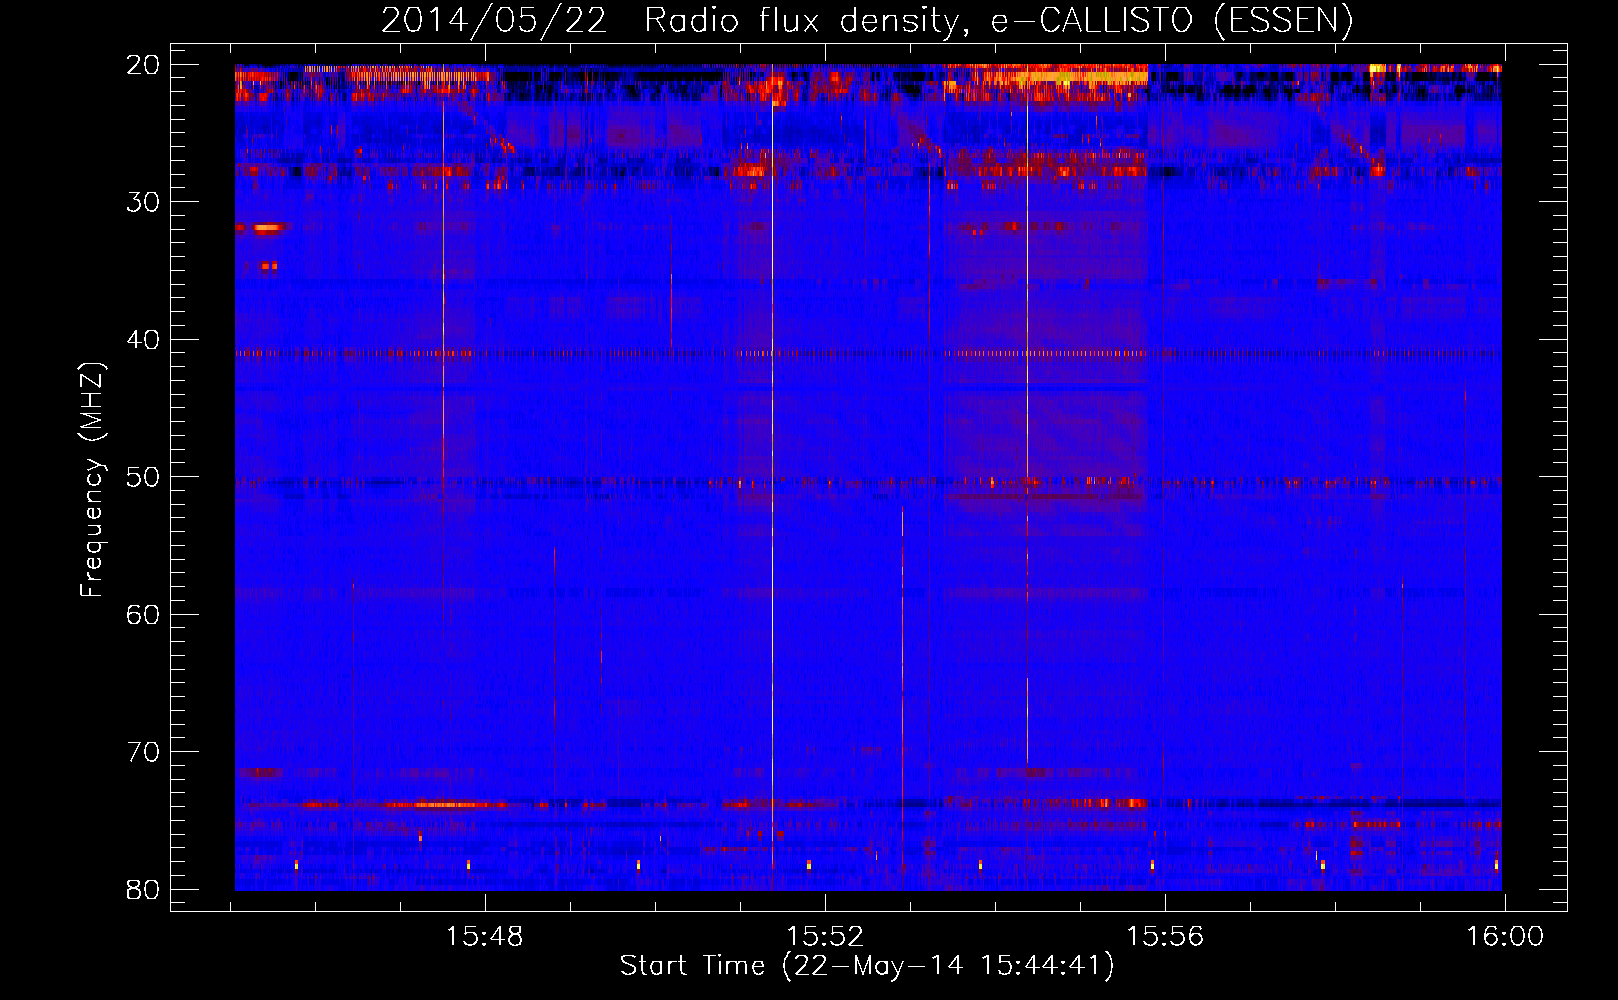Click the full-height vertical spike near 15:51

tap(772, 477)
